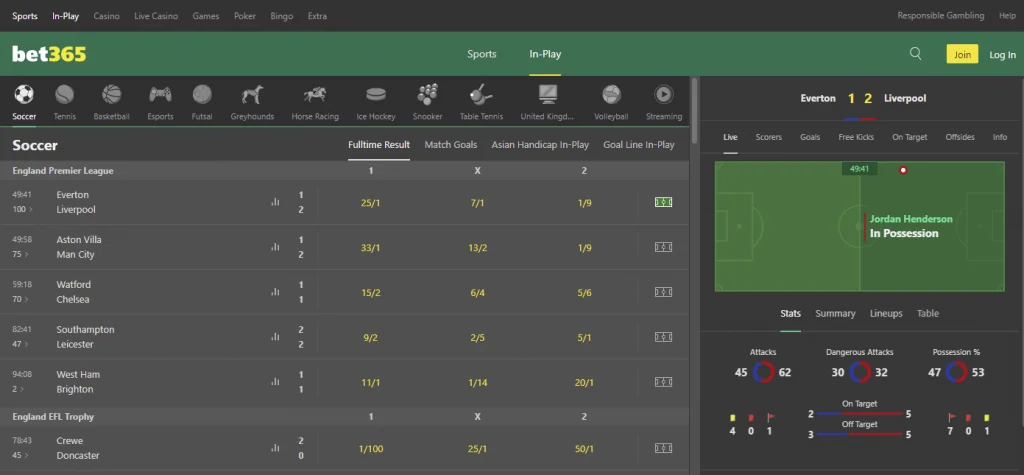Viewport: 1024px width, 475px height.
Task: Open the Responsible Gambling link
Action: click(940, 16)
